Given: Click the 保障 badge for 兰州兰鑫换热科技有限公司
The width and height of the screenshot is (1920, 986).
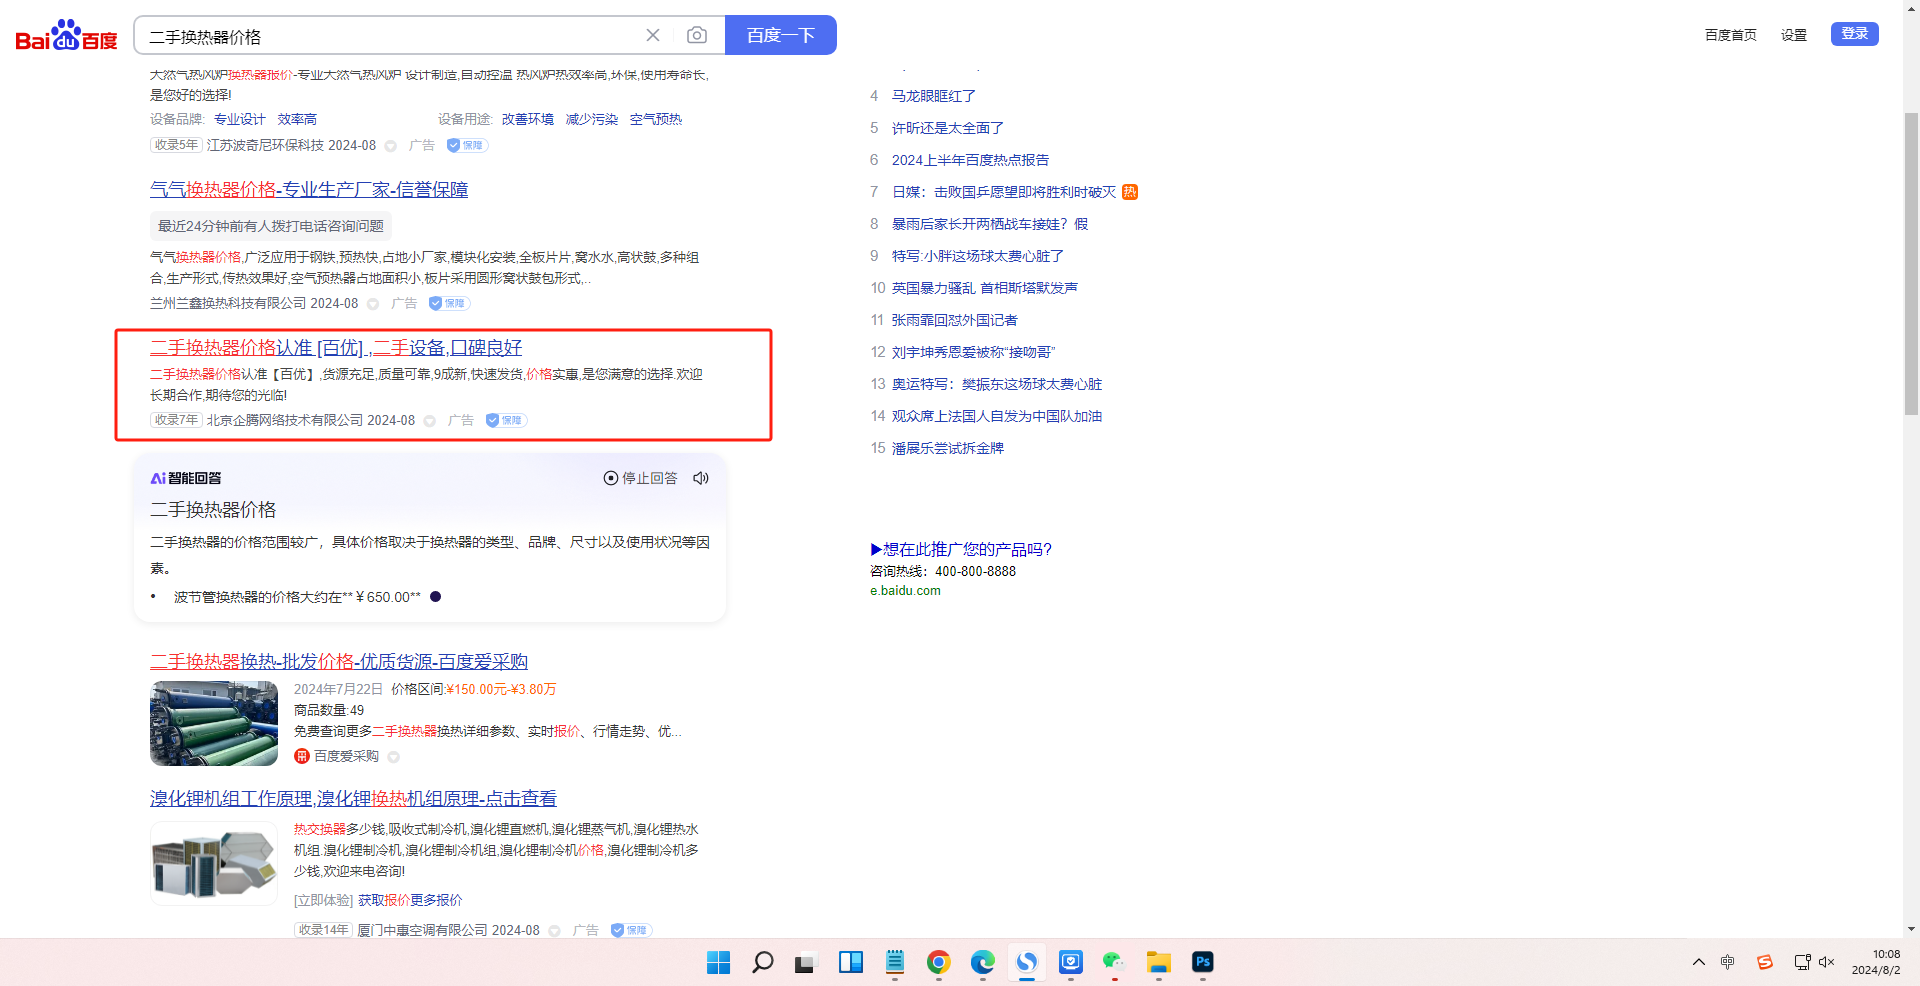Looking at the screenshot, I should 449,303.
